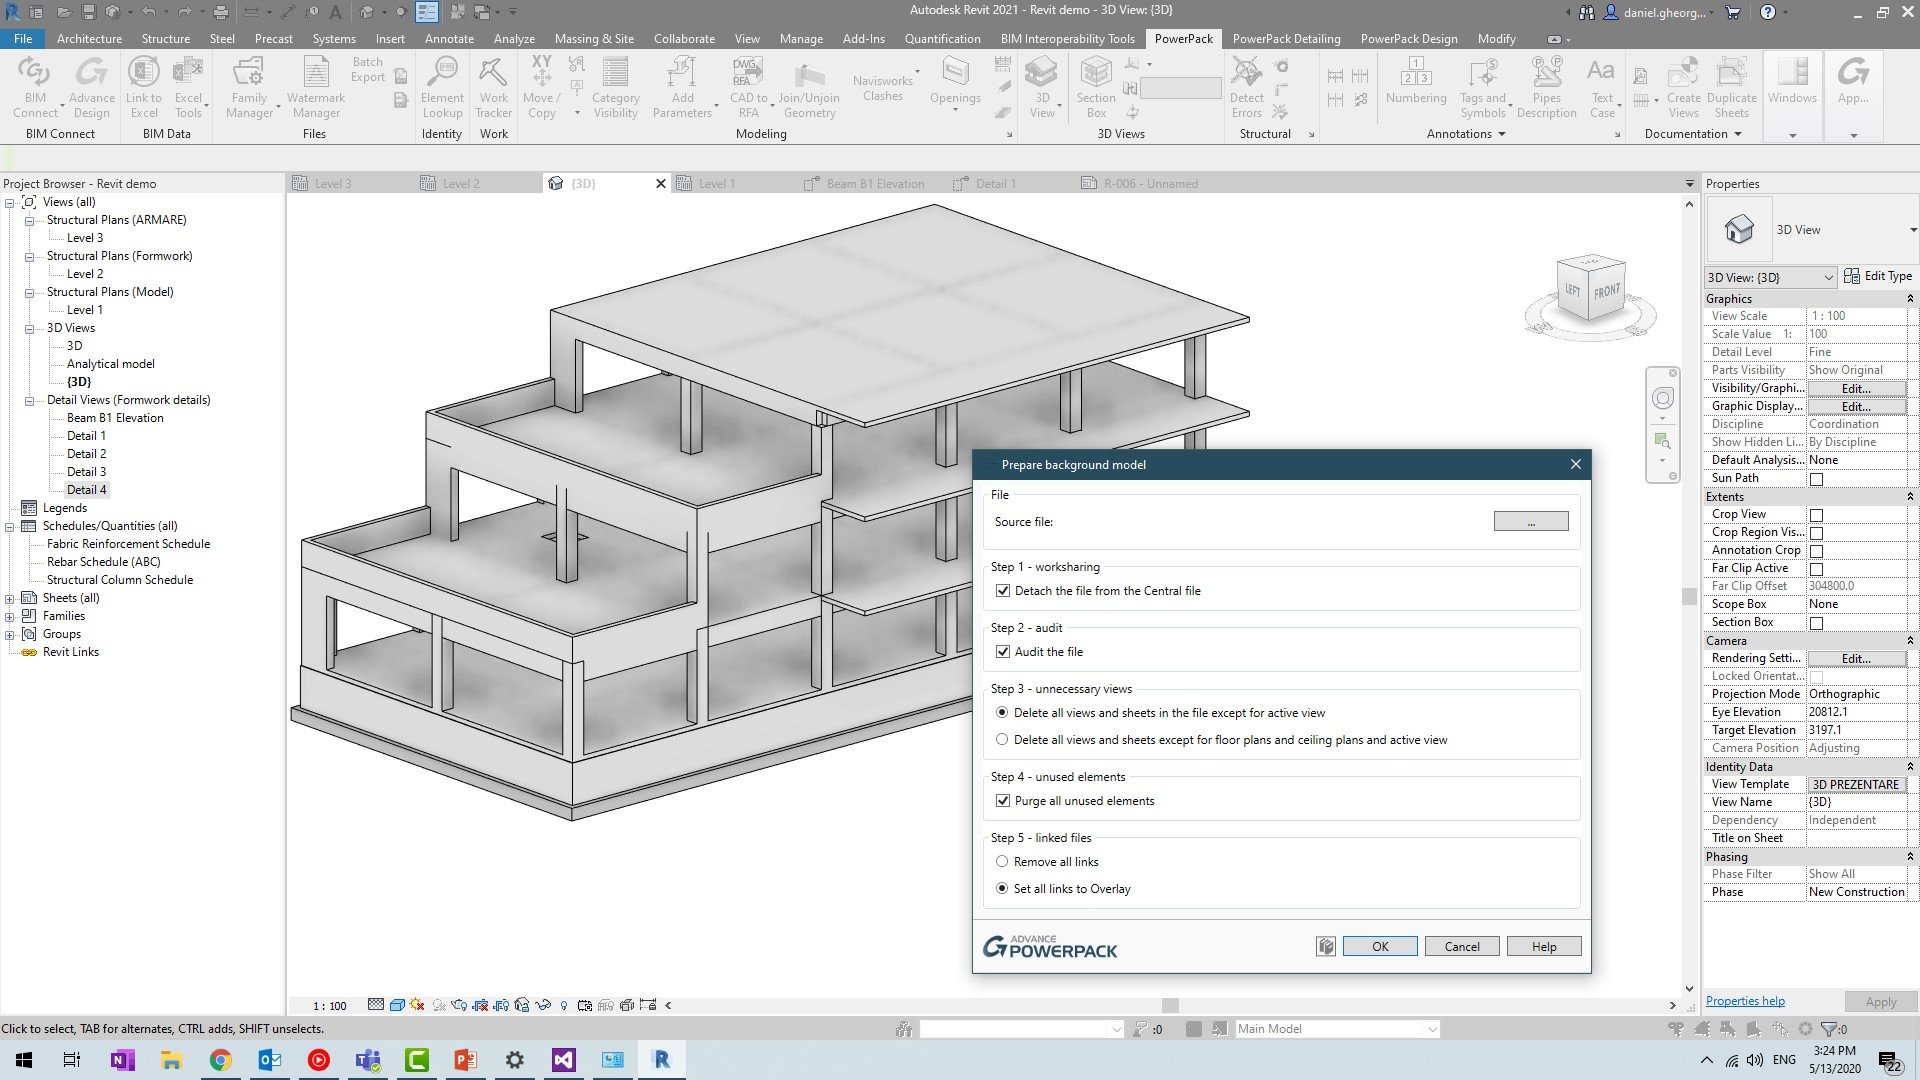Open the Main Model dropdown in status bar

click(x=1433, y=1028)
